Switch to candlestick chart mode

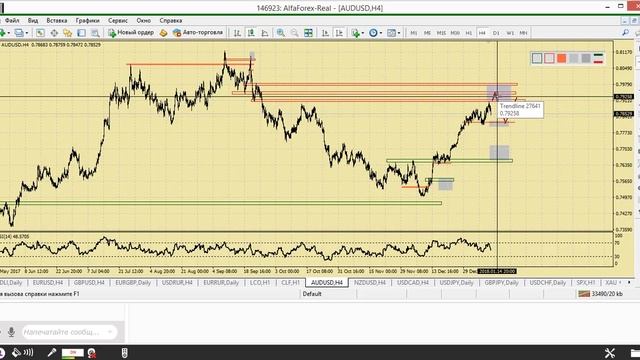(251, 33)
